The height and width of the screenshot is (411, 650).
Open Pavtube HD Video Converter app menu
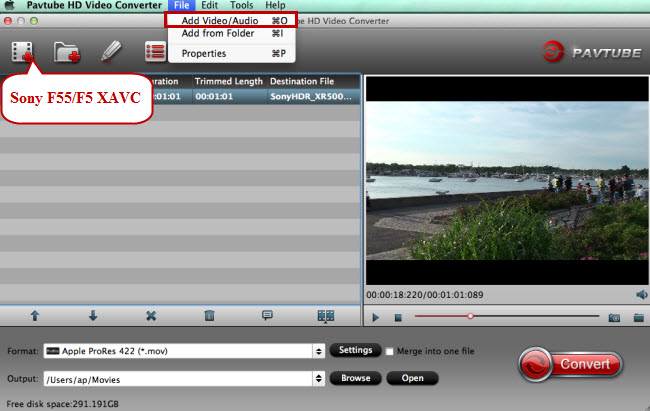point(94,5)
